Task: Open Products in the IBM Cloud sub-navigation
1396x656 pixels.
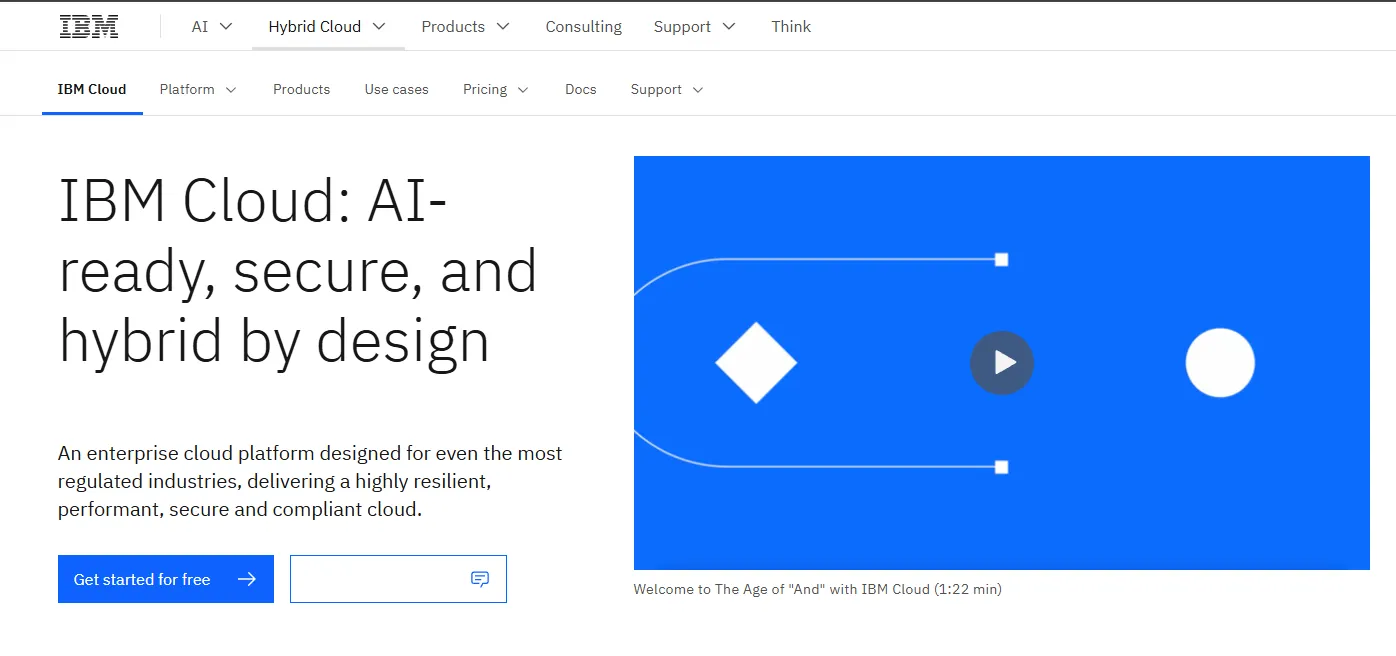Action: pos(301,90)
